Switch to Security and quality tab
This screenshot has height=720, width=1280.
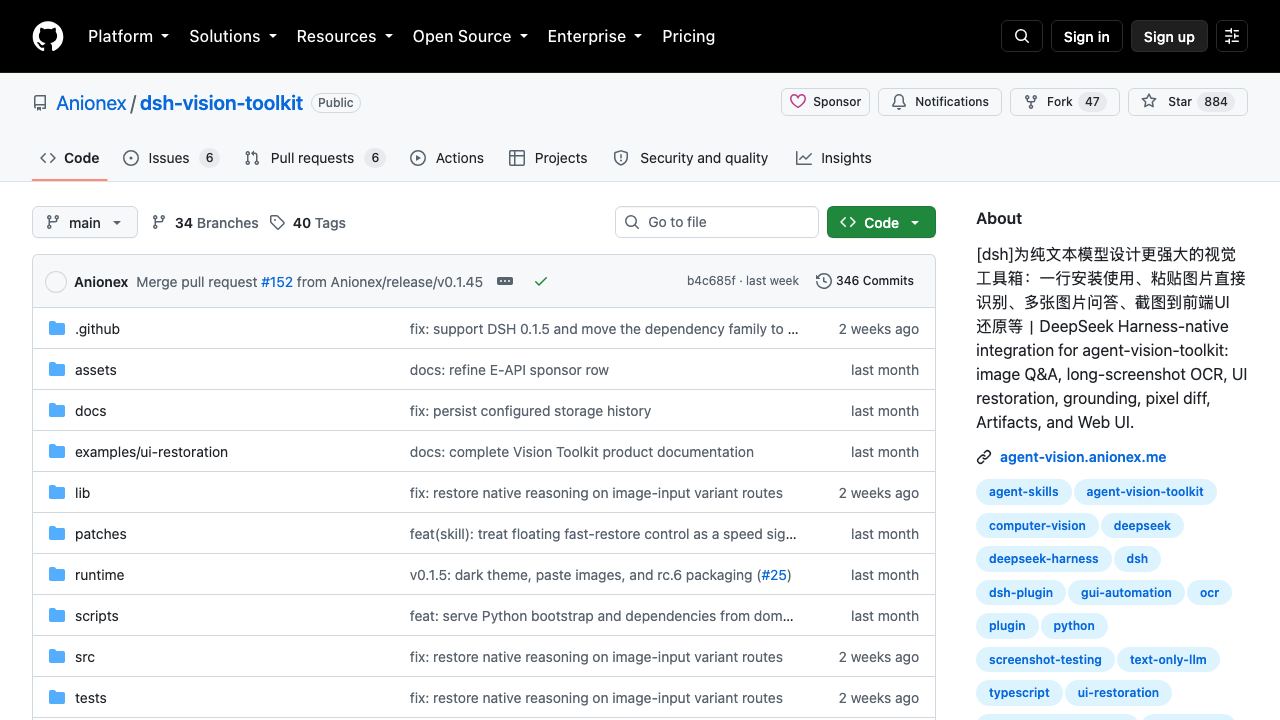690,158
